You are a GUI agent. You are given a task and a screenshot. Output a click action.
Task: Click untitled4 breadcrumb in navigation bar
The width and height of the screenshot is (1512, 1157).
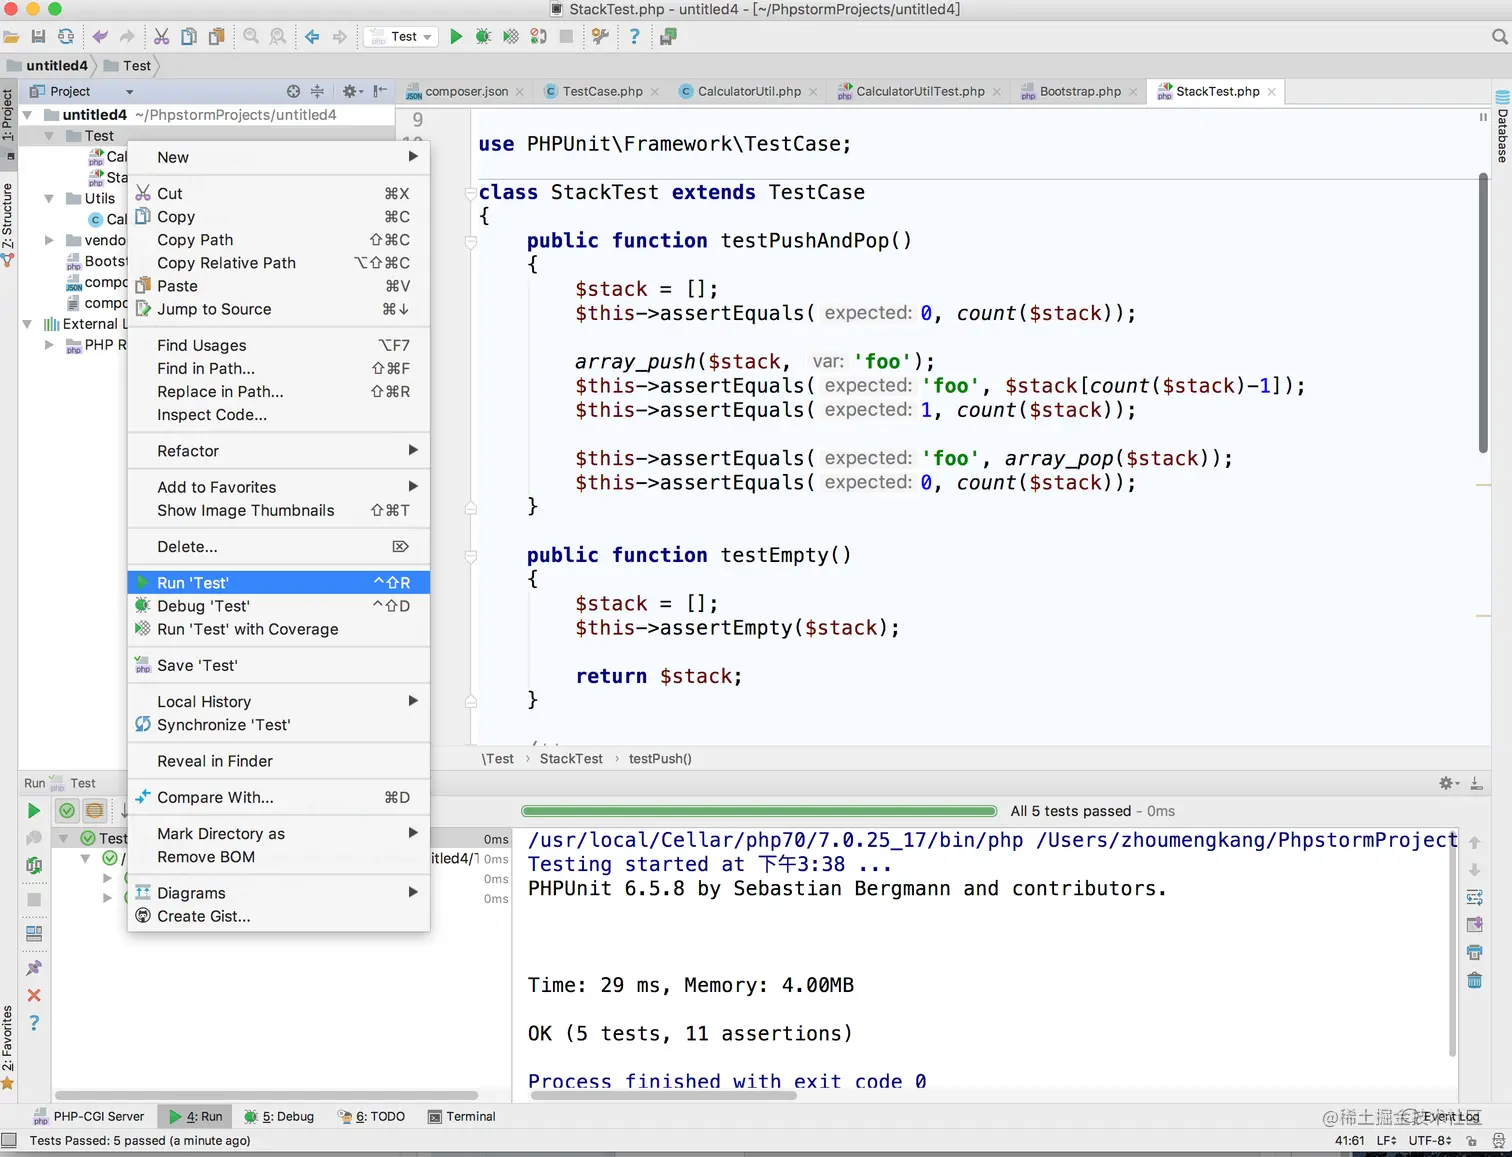48,66
